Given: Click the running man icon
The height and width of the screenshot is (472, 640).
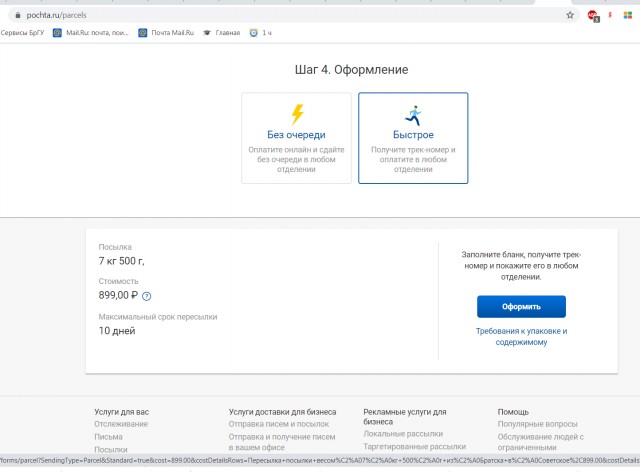Looking at the screenshot, I should (x=413, y=115).
